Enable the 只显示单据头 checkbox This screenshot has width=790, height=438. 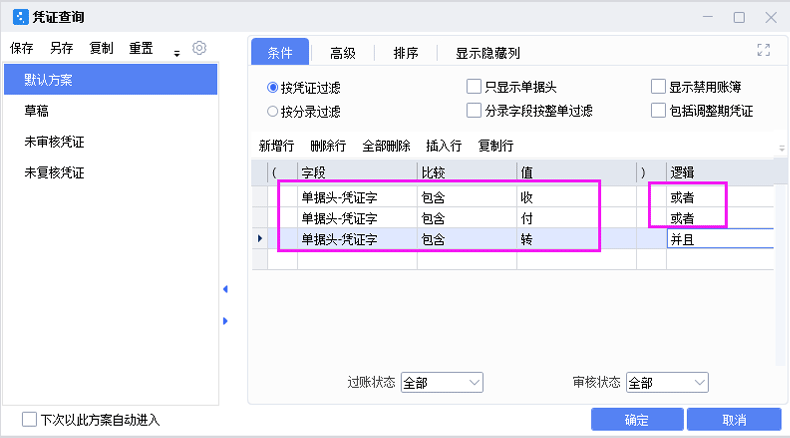[474, 87]
